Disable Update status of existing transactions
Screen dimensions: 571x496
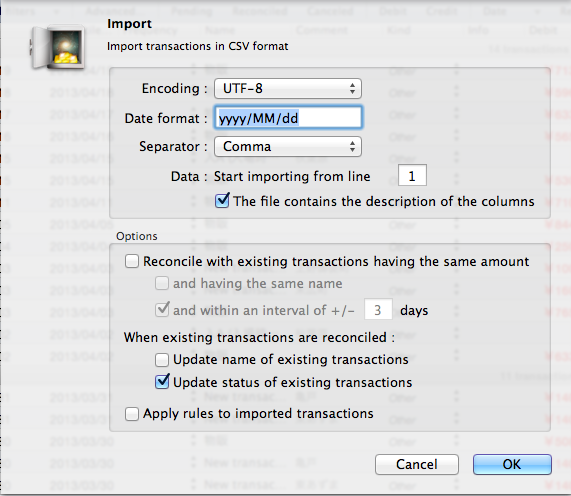tap(162, 382)
